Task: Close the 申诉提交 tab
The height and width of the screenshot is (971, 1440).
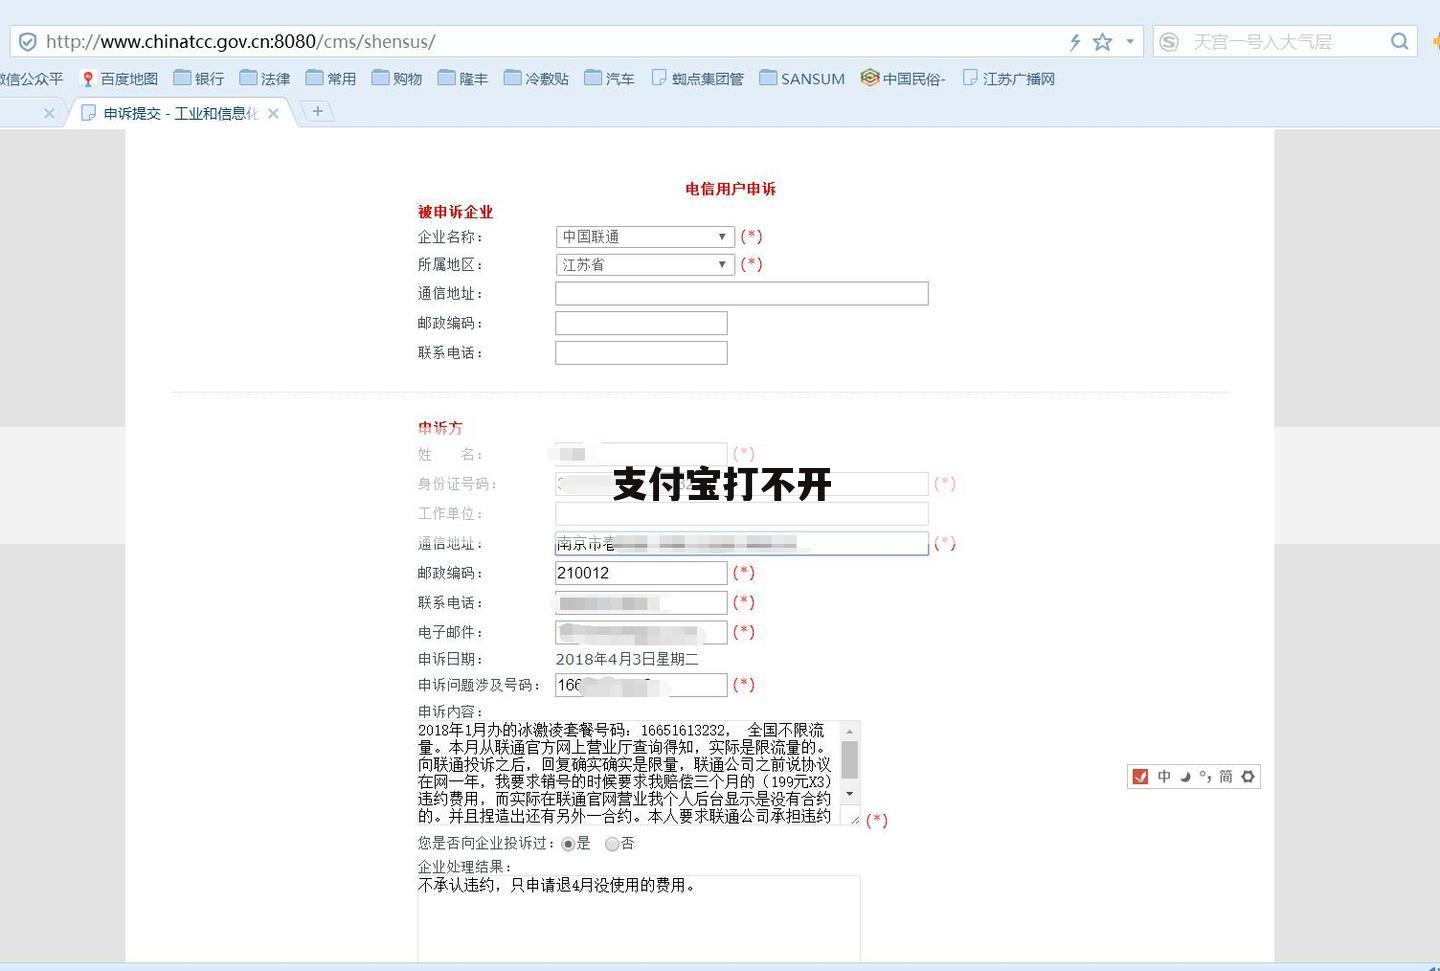Action: tap(273, 113)
